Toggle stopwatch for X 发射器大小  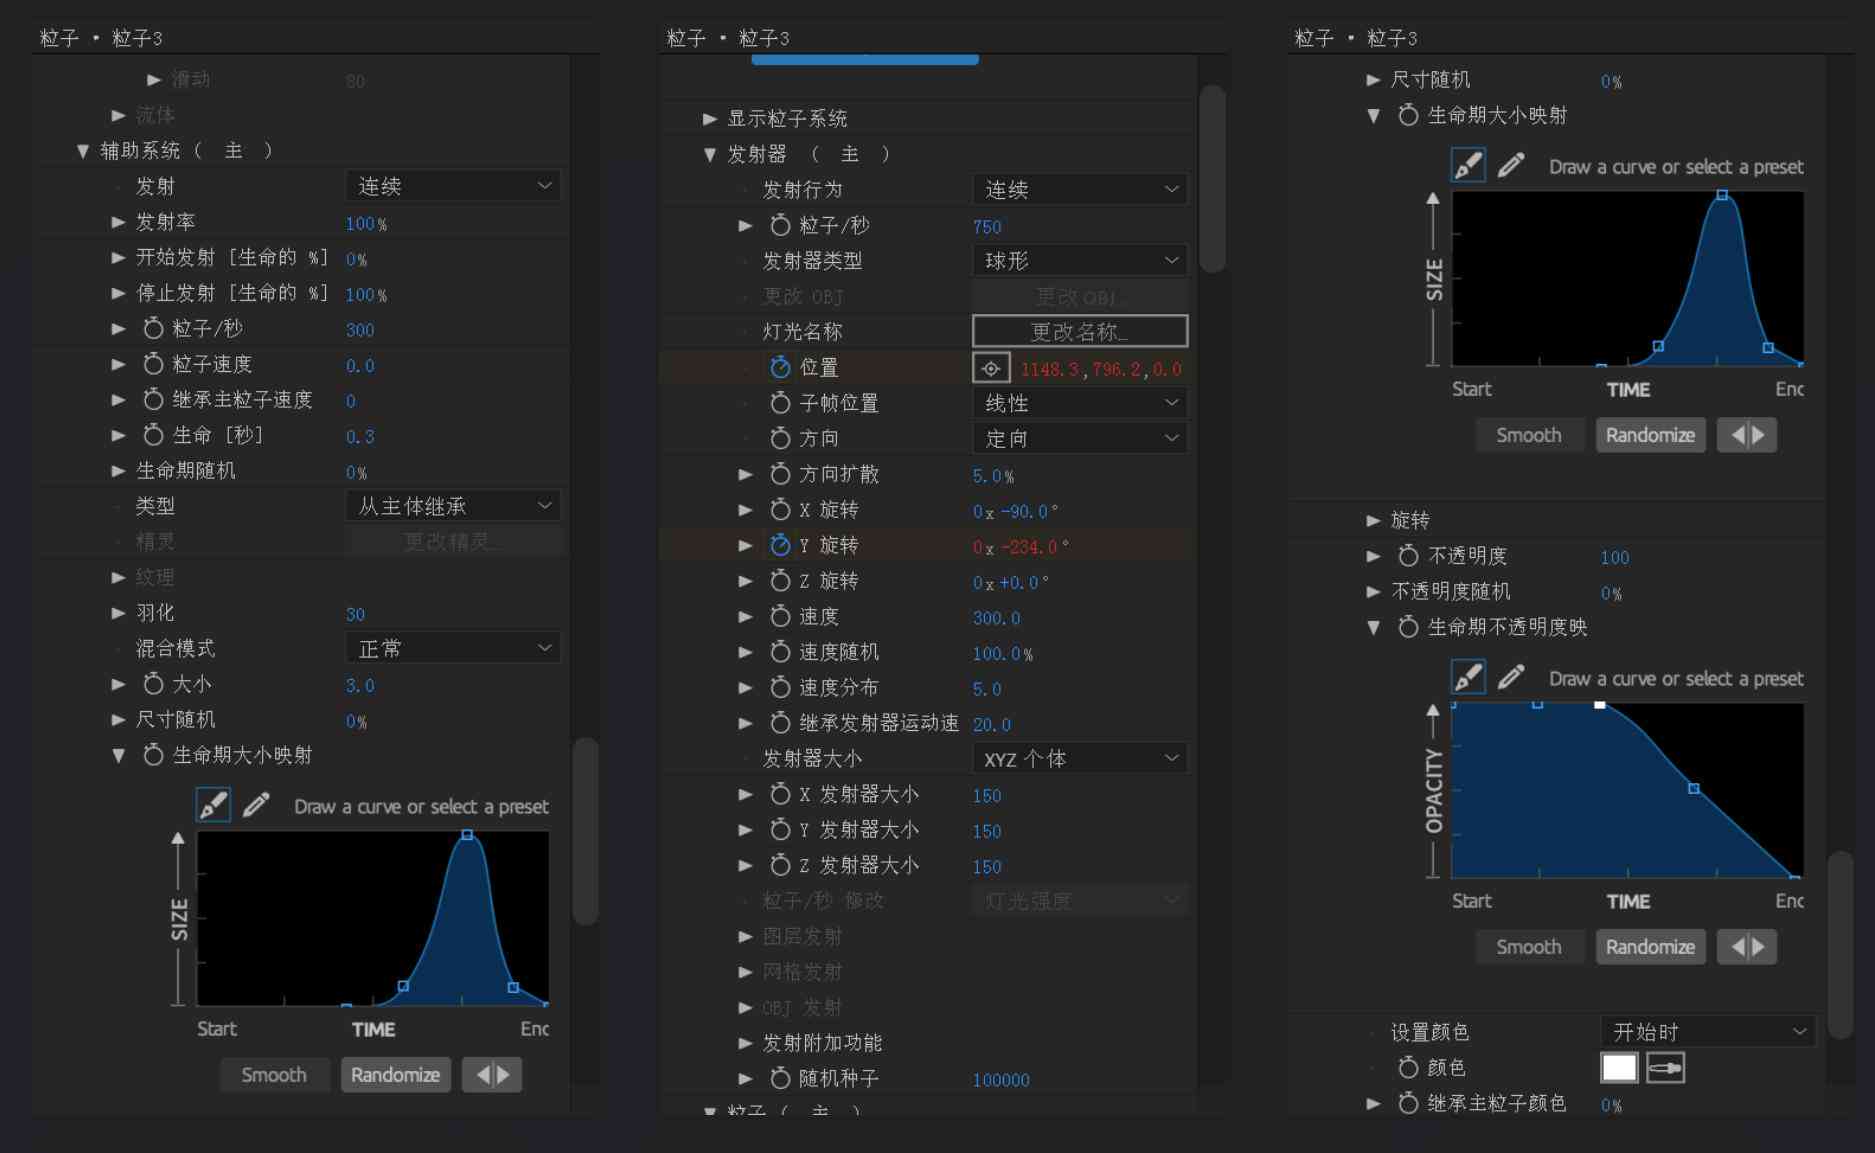pyautogui.click(x=780, y=794)
